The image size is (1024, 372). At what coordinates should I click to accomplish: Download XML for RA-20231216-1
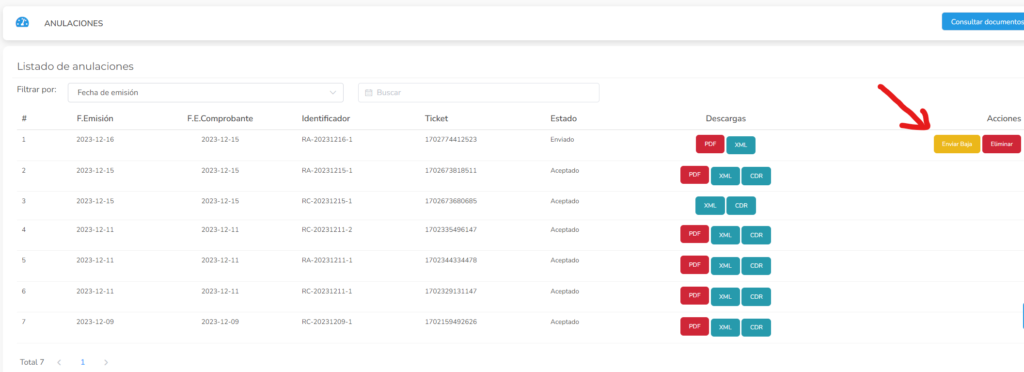pyautogui.click(x=741, y=145)
